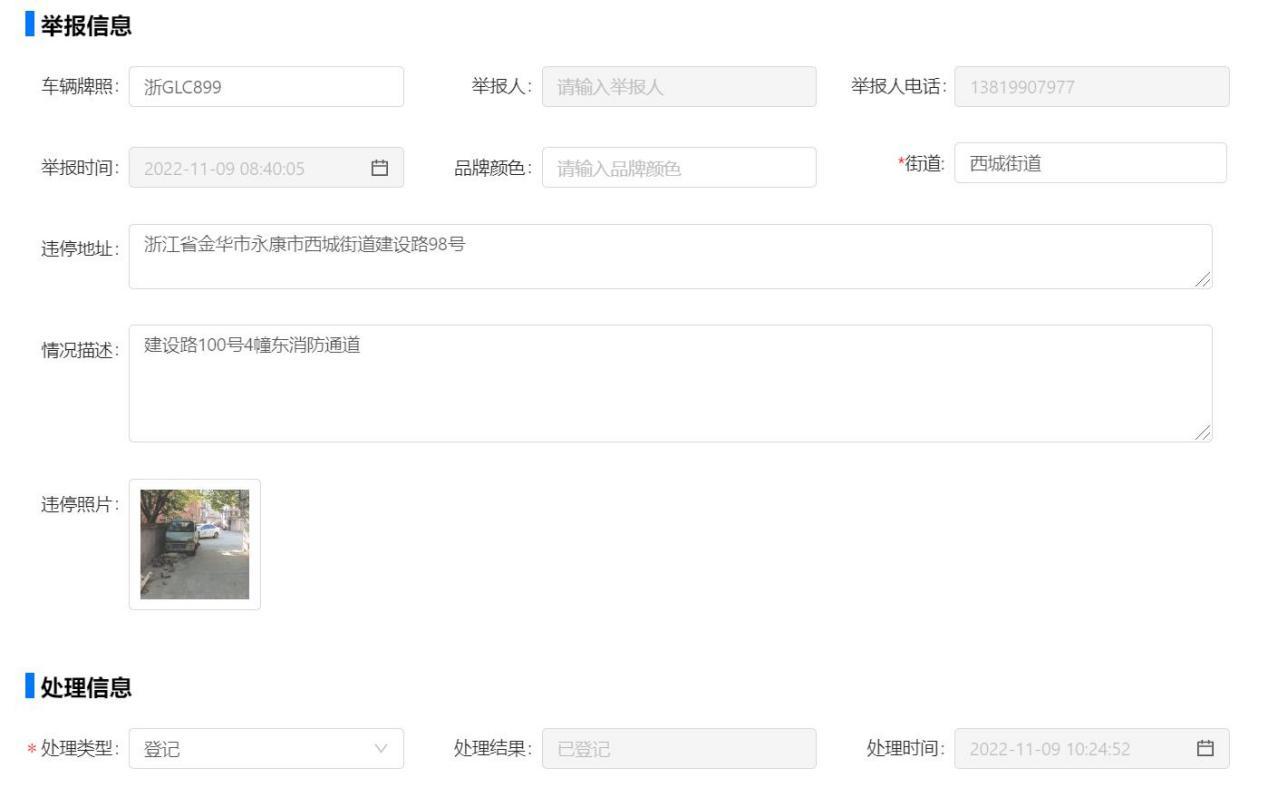Click the resize handle of 情况描述 textarea
Screen dimensions: 1268x797
[x=1203, y=433]
